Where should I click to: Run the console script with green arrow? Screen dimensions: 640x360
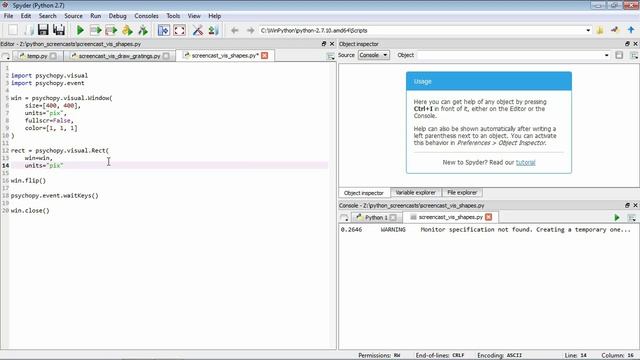click(x=617, y=218)
